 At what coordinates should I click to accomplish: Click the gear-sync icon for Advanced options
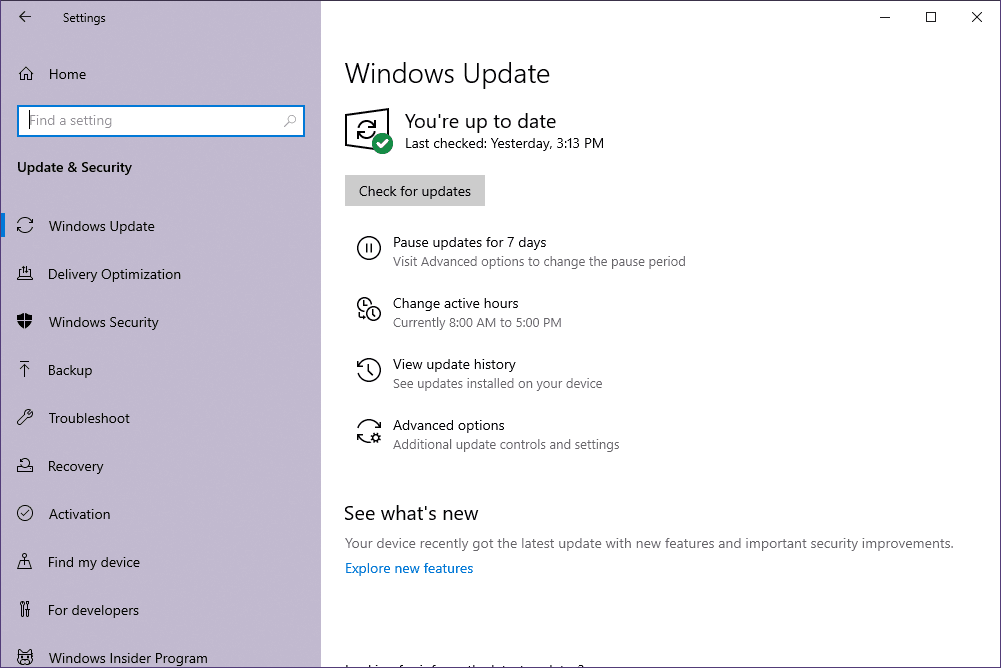click(x=369, y=431)
